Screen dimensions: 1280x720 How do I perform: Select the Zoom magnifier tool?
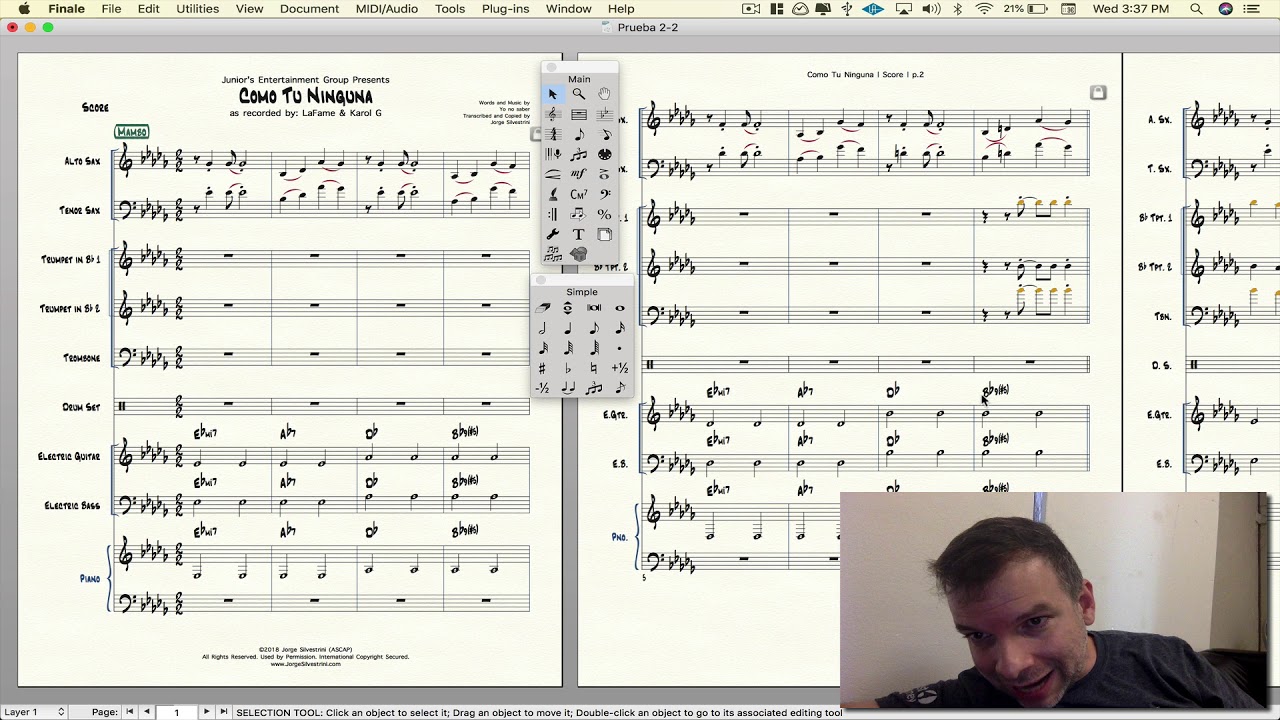(579, 94)
